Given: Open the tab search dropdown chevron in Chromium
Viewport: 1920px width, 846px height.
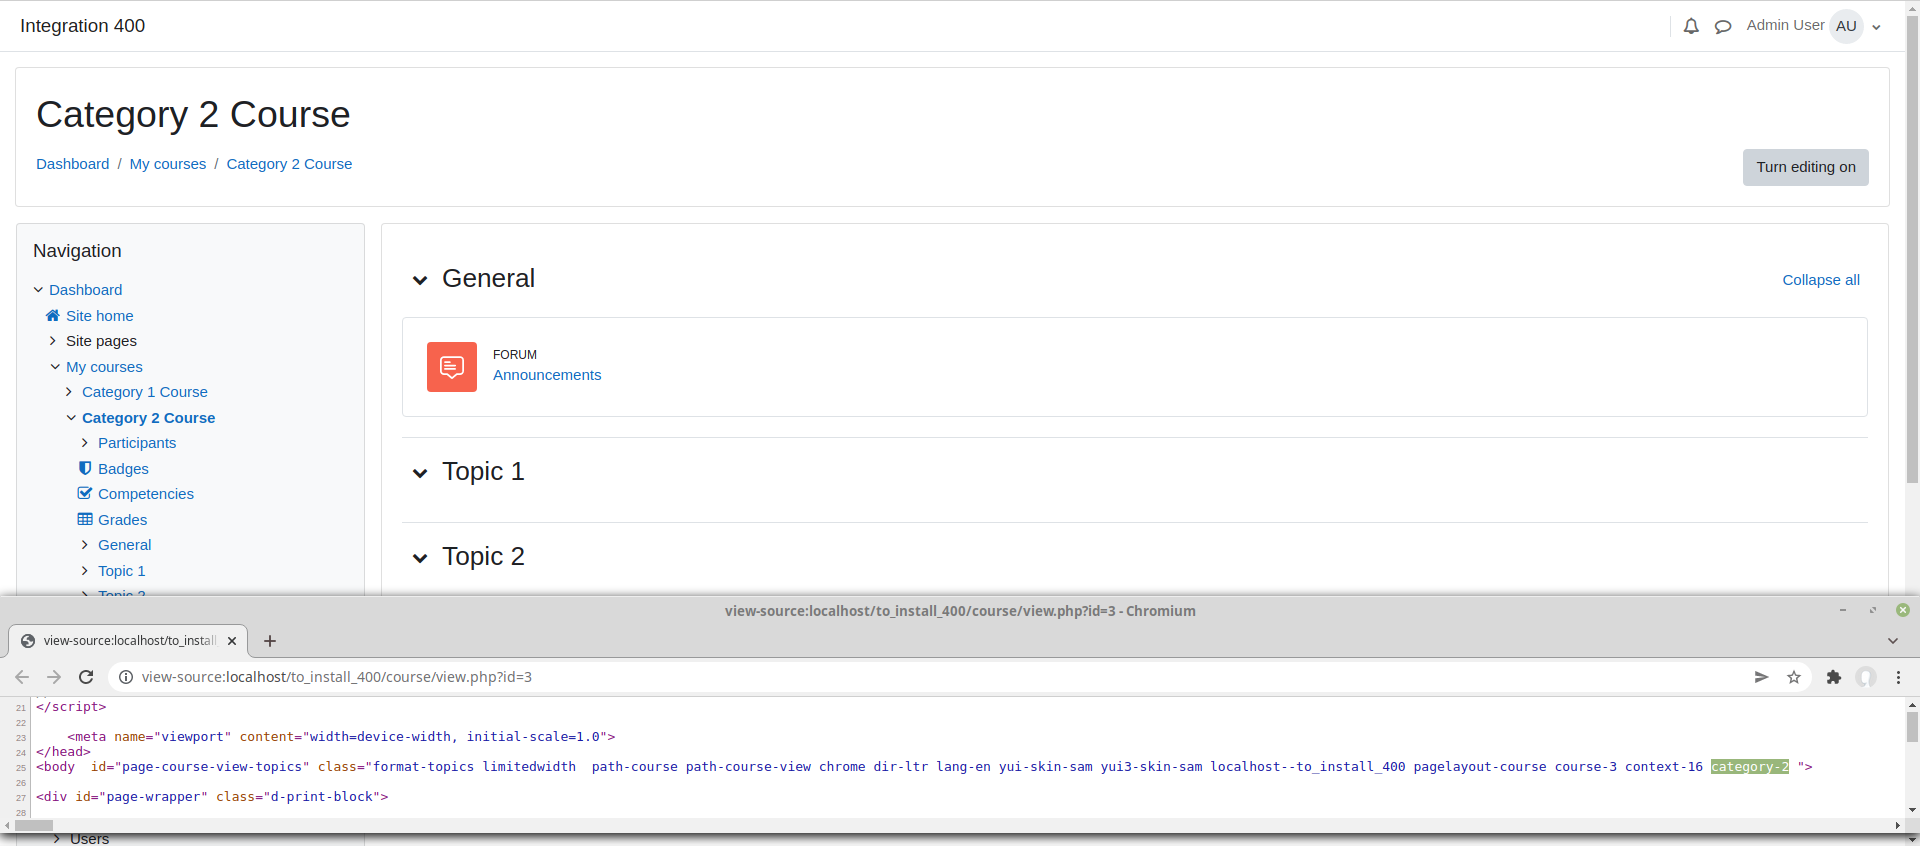Looking at the screenshot, I should 1893,640.
